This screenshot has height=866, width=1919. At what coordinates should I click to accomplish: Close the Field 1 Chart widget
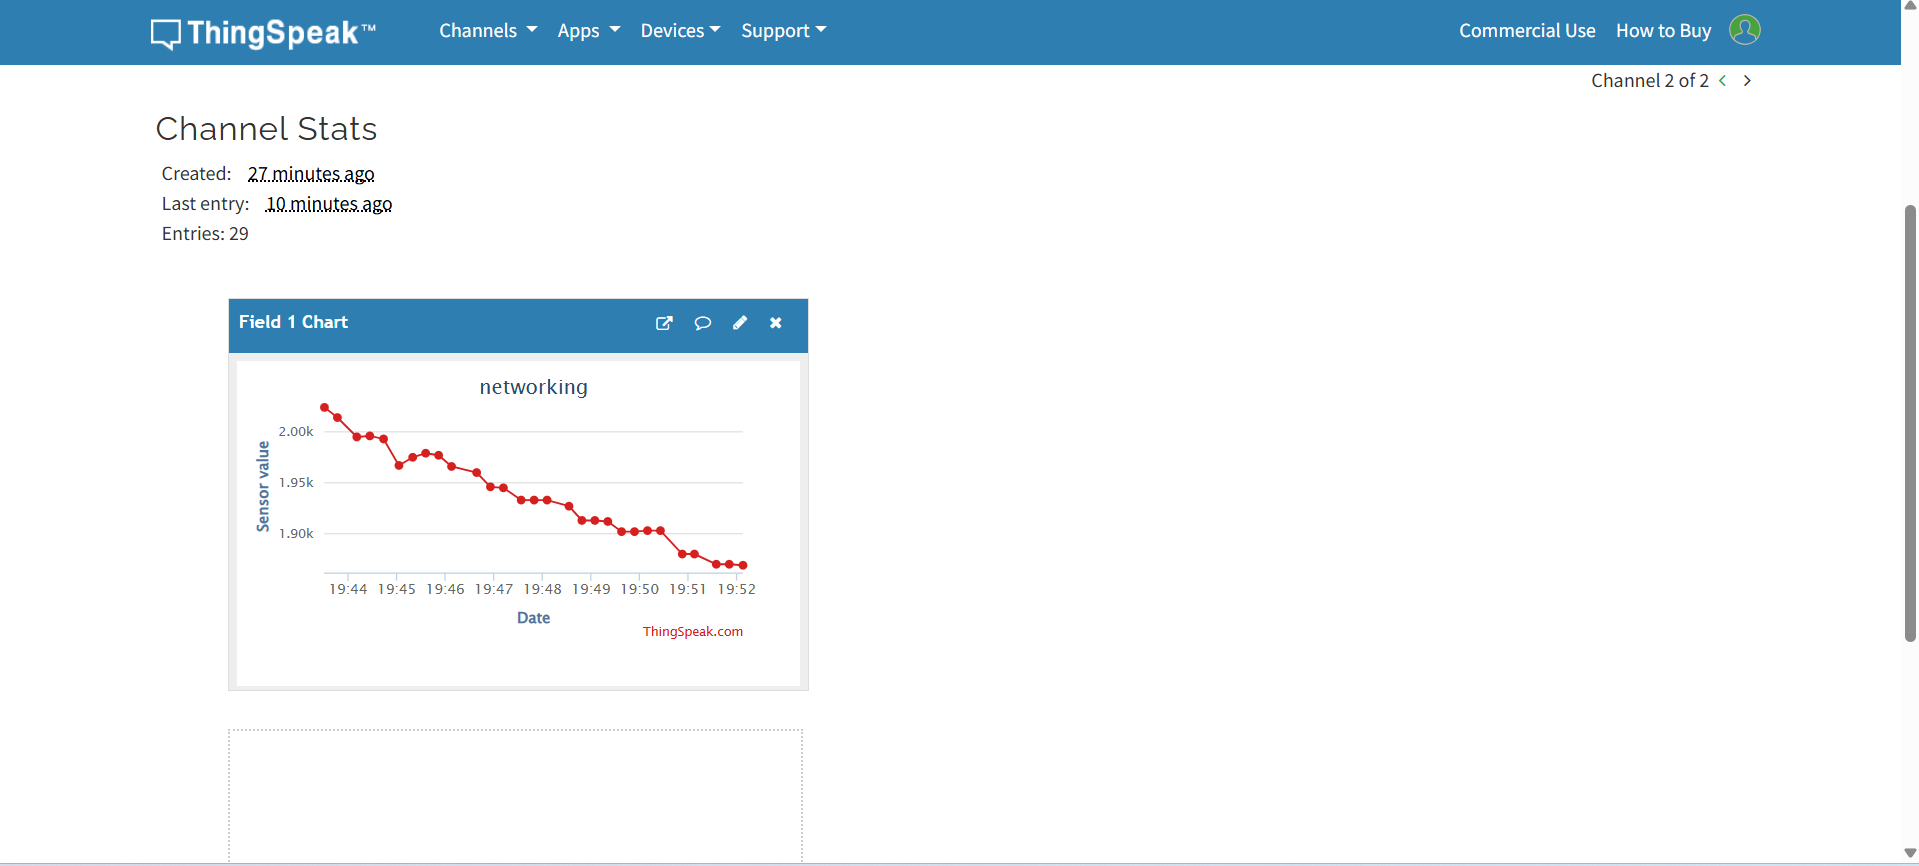coord(776,323)
